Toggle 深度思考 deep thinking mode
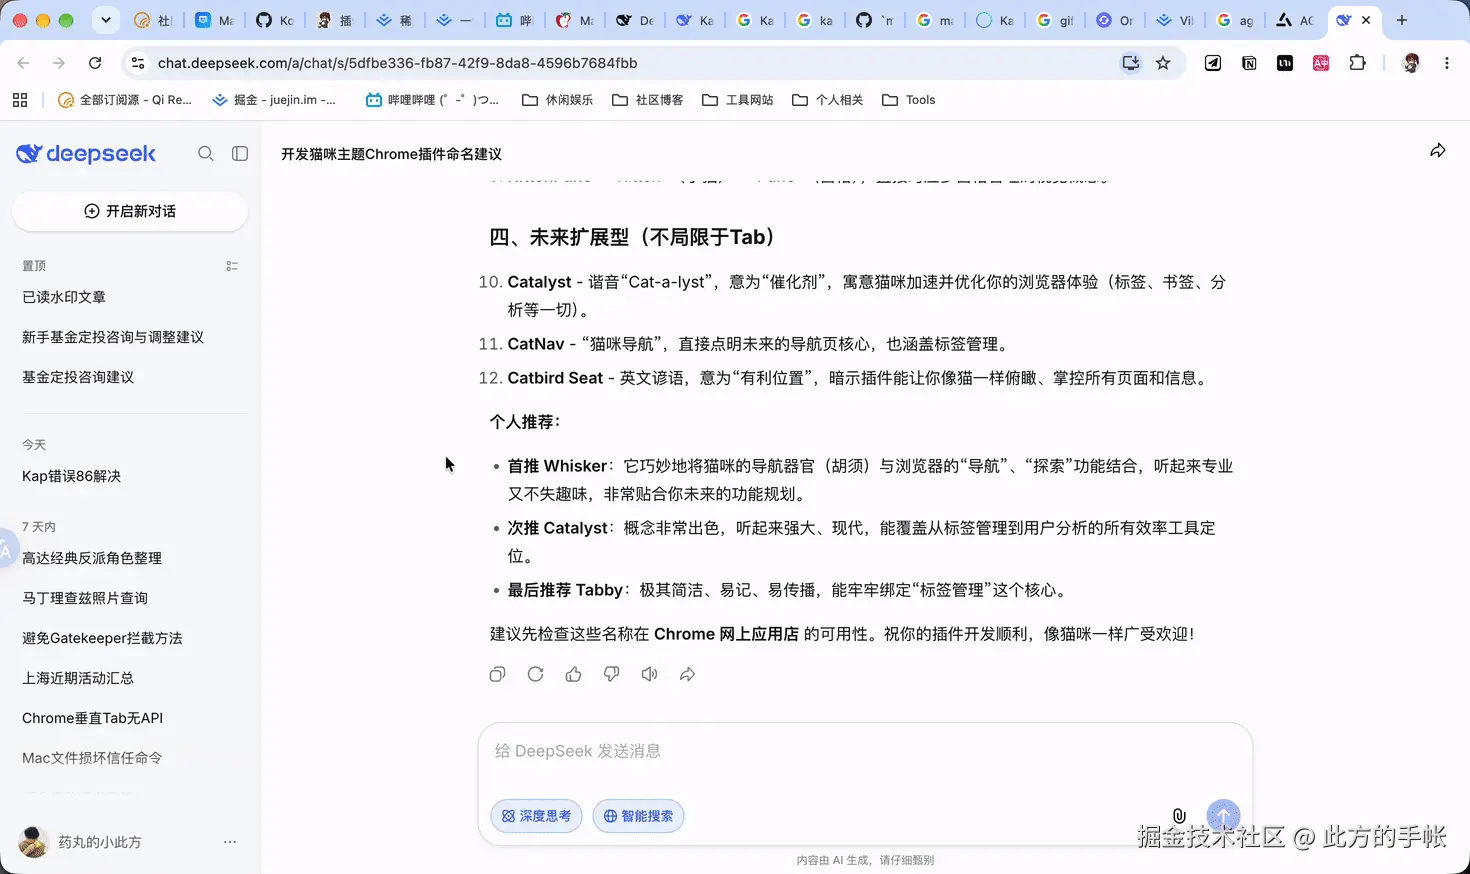Screen dimensions: 1470x874 click(536, 816)
